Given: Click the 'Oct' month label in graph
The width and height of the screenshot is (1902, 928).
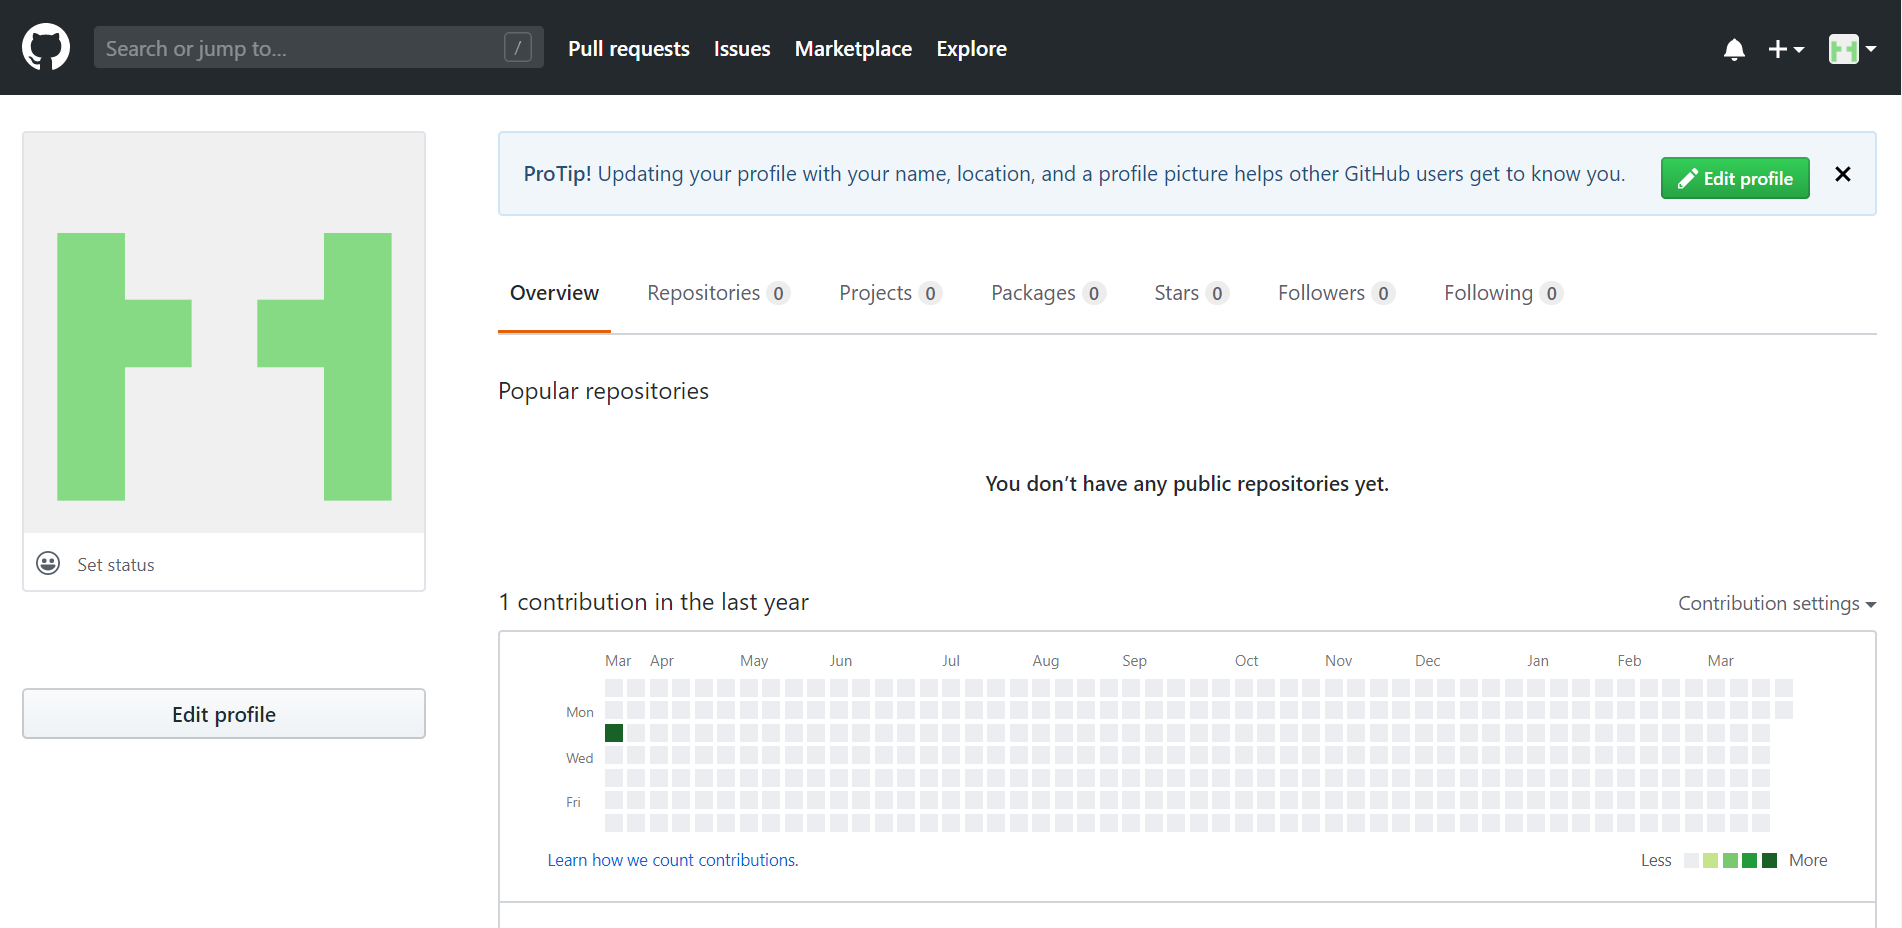Looking at the screenshot, I should point(1246,661).
